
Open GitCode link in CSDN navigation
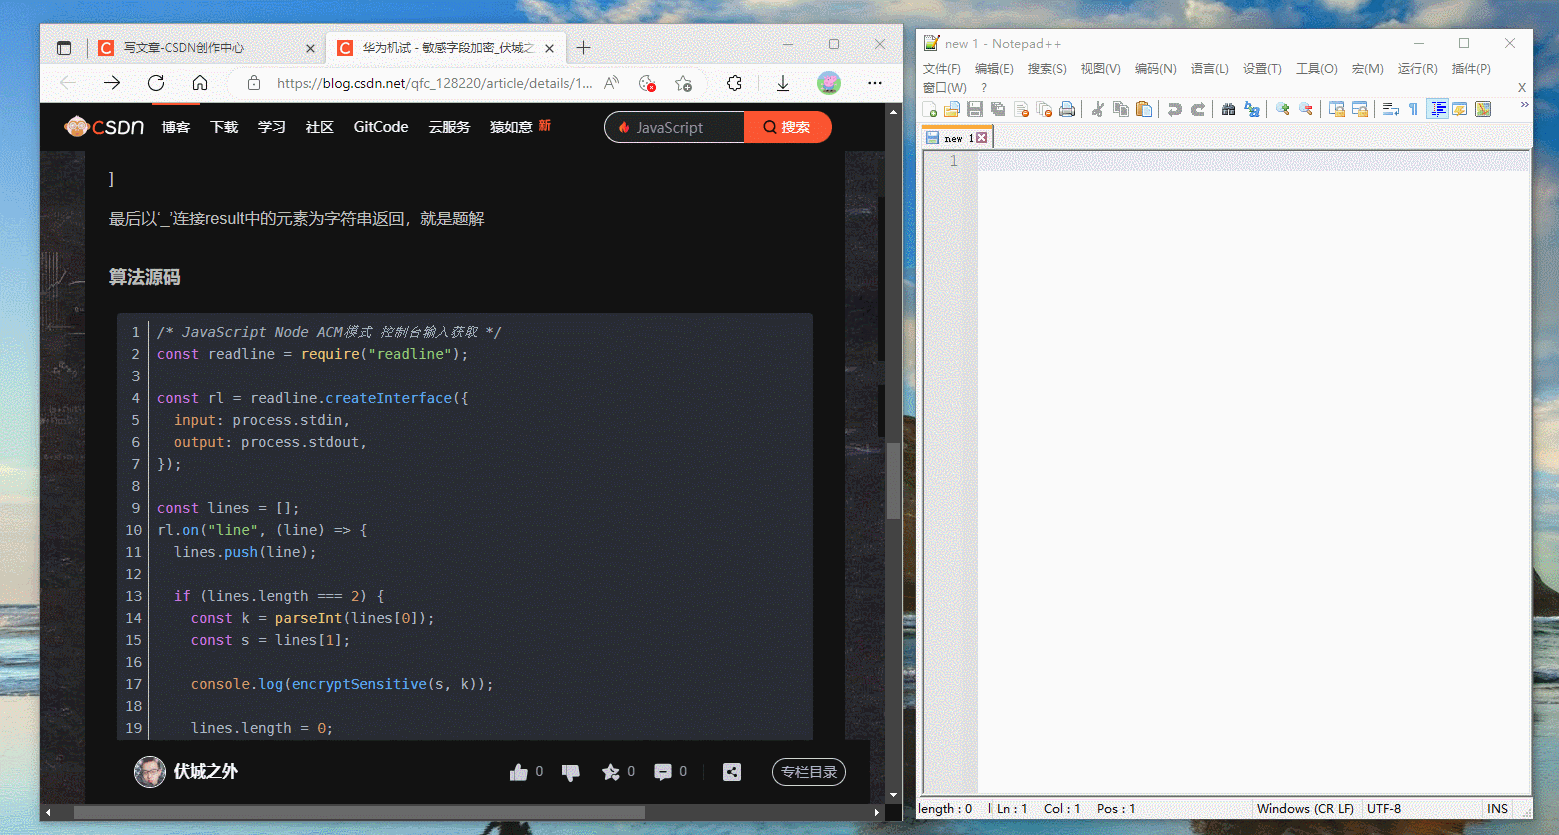pyautogui.click(x=381, y=127)
